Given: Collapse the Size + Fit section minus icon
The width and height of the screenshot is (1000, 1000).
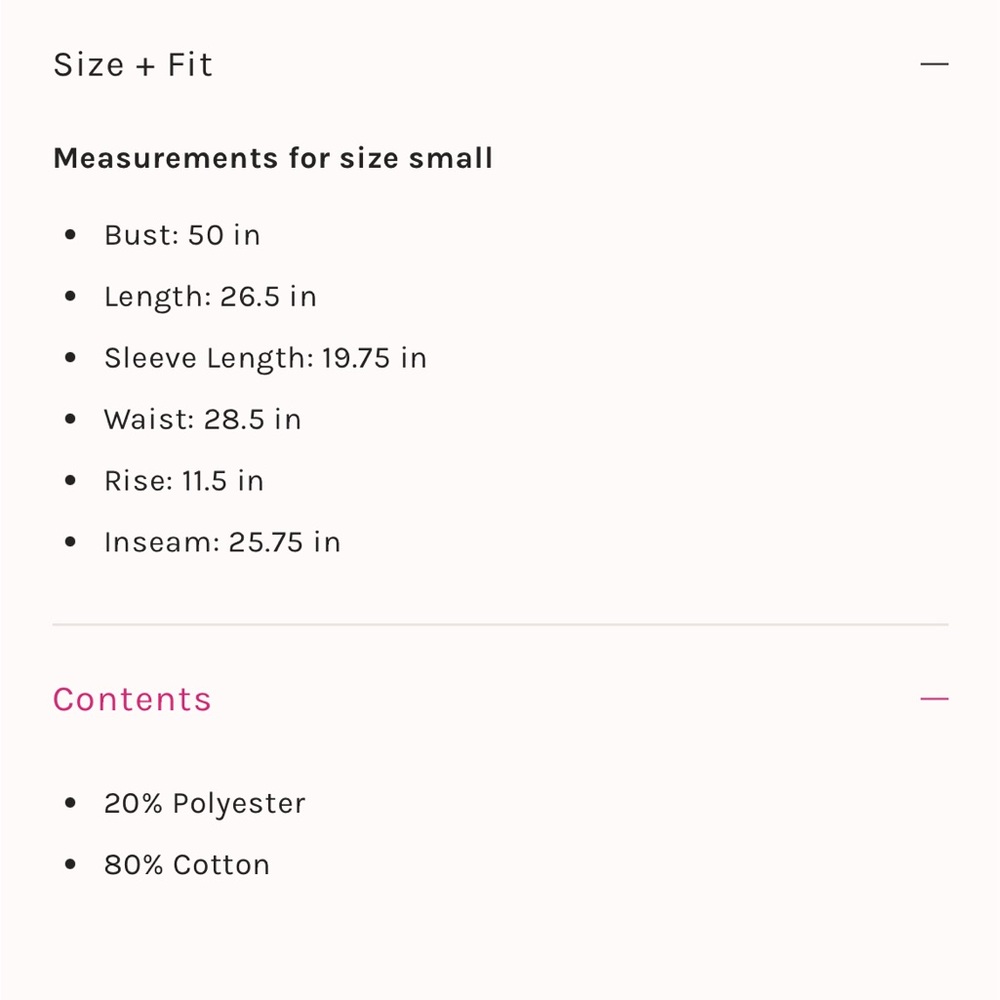Looking at the screenshot, I should click(934, 65).
